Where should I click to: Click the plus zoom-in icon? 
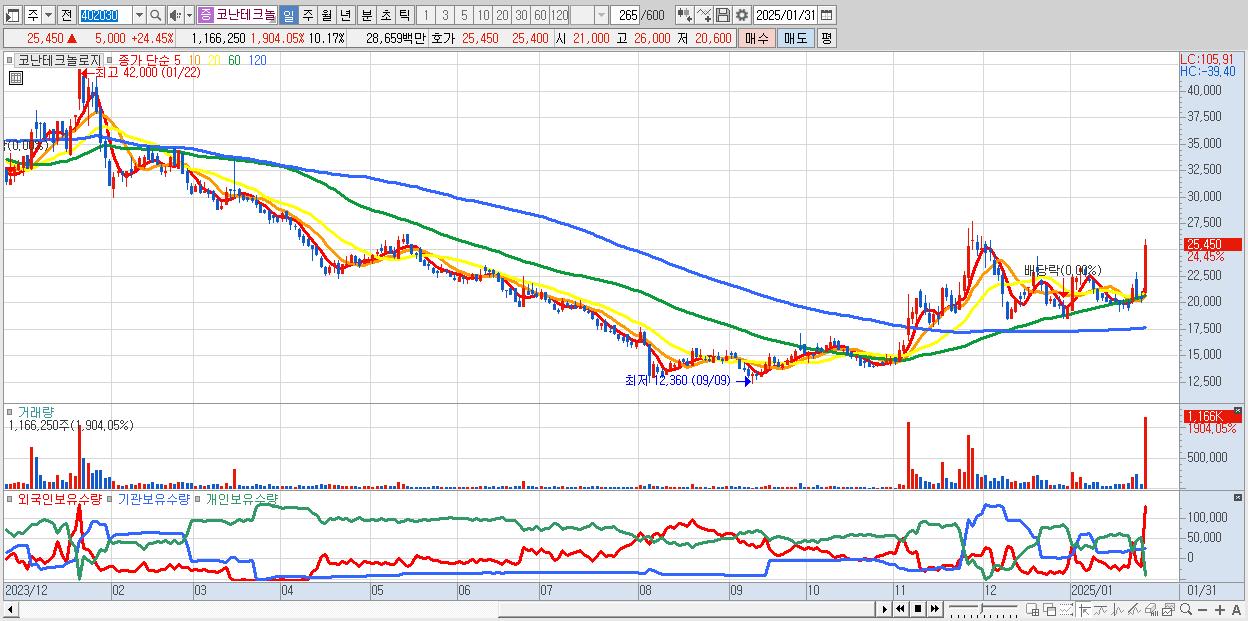1220,610
